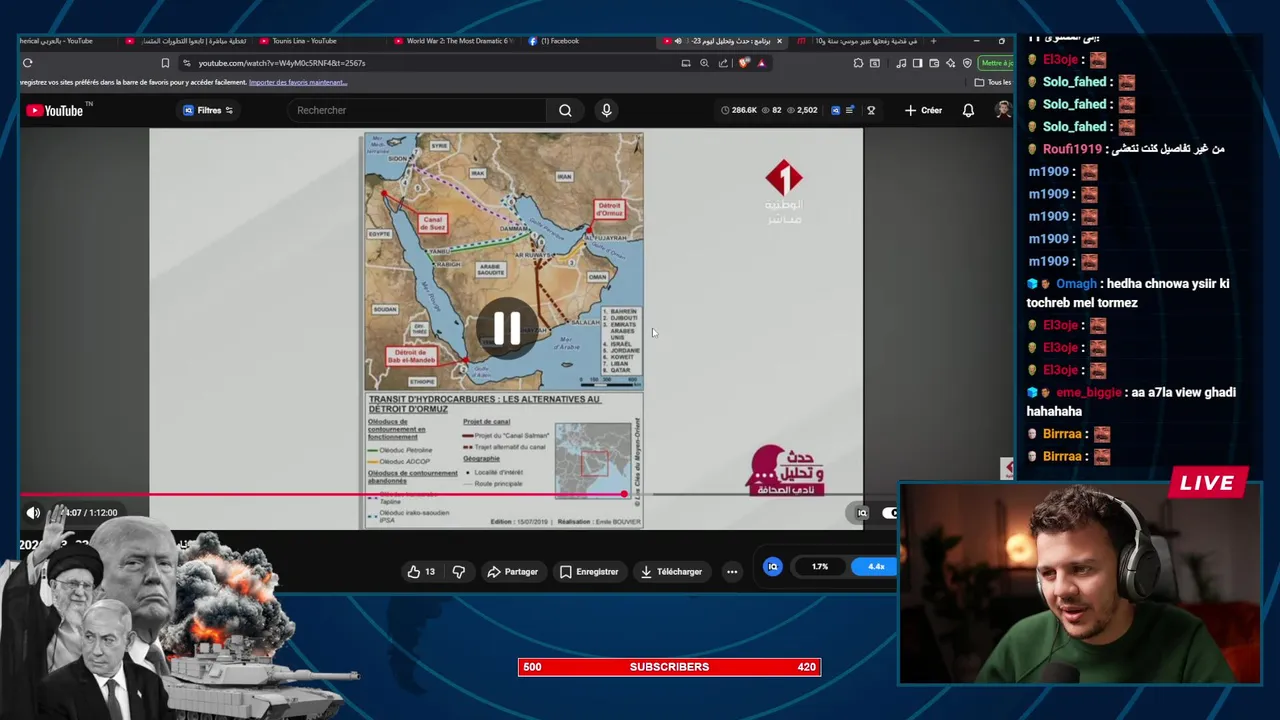
Task: Mute the video player volume
Action: coord(33,513)
